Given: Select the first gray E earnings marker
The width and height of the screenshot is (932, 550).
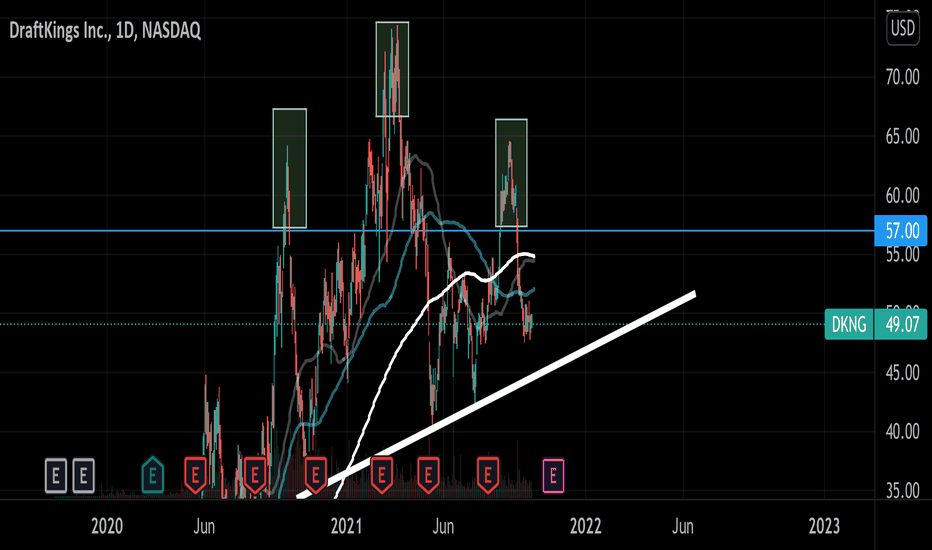Looking at the screenshot, I should point(56,476).
